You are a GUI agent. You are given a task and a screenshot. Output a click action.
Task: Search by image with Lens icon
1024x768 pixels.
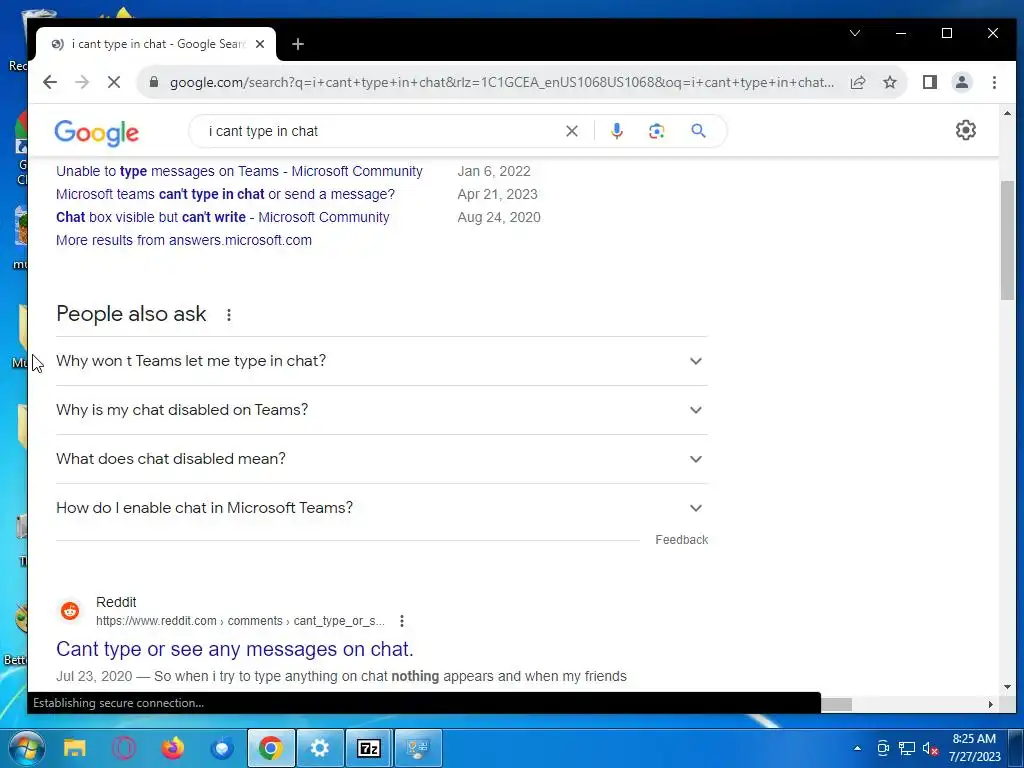click(x=656, y=131)
